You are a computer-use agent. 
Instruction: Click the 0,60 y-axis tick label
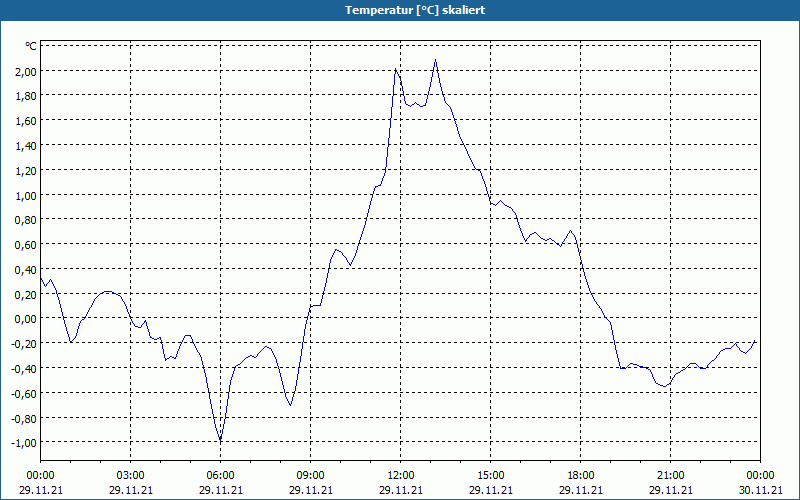pyautogui.click(x=26, y=244)
